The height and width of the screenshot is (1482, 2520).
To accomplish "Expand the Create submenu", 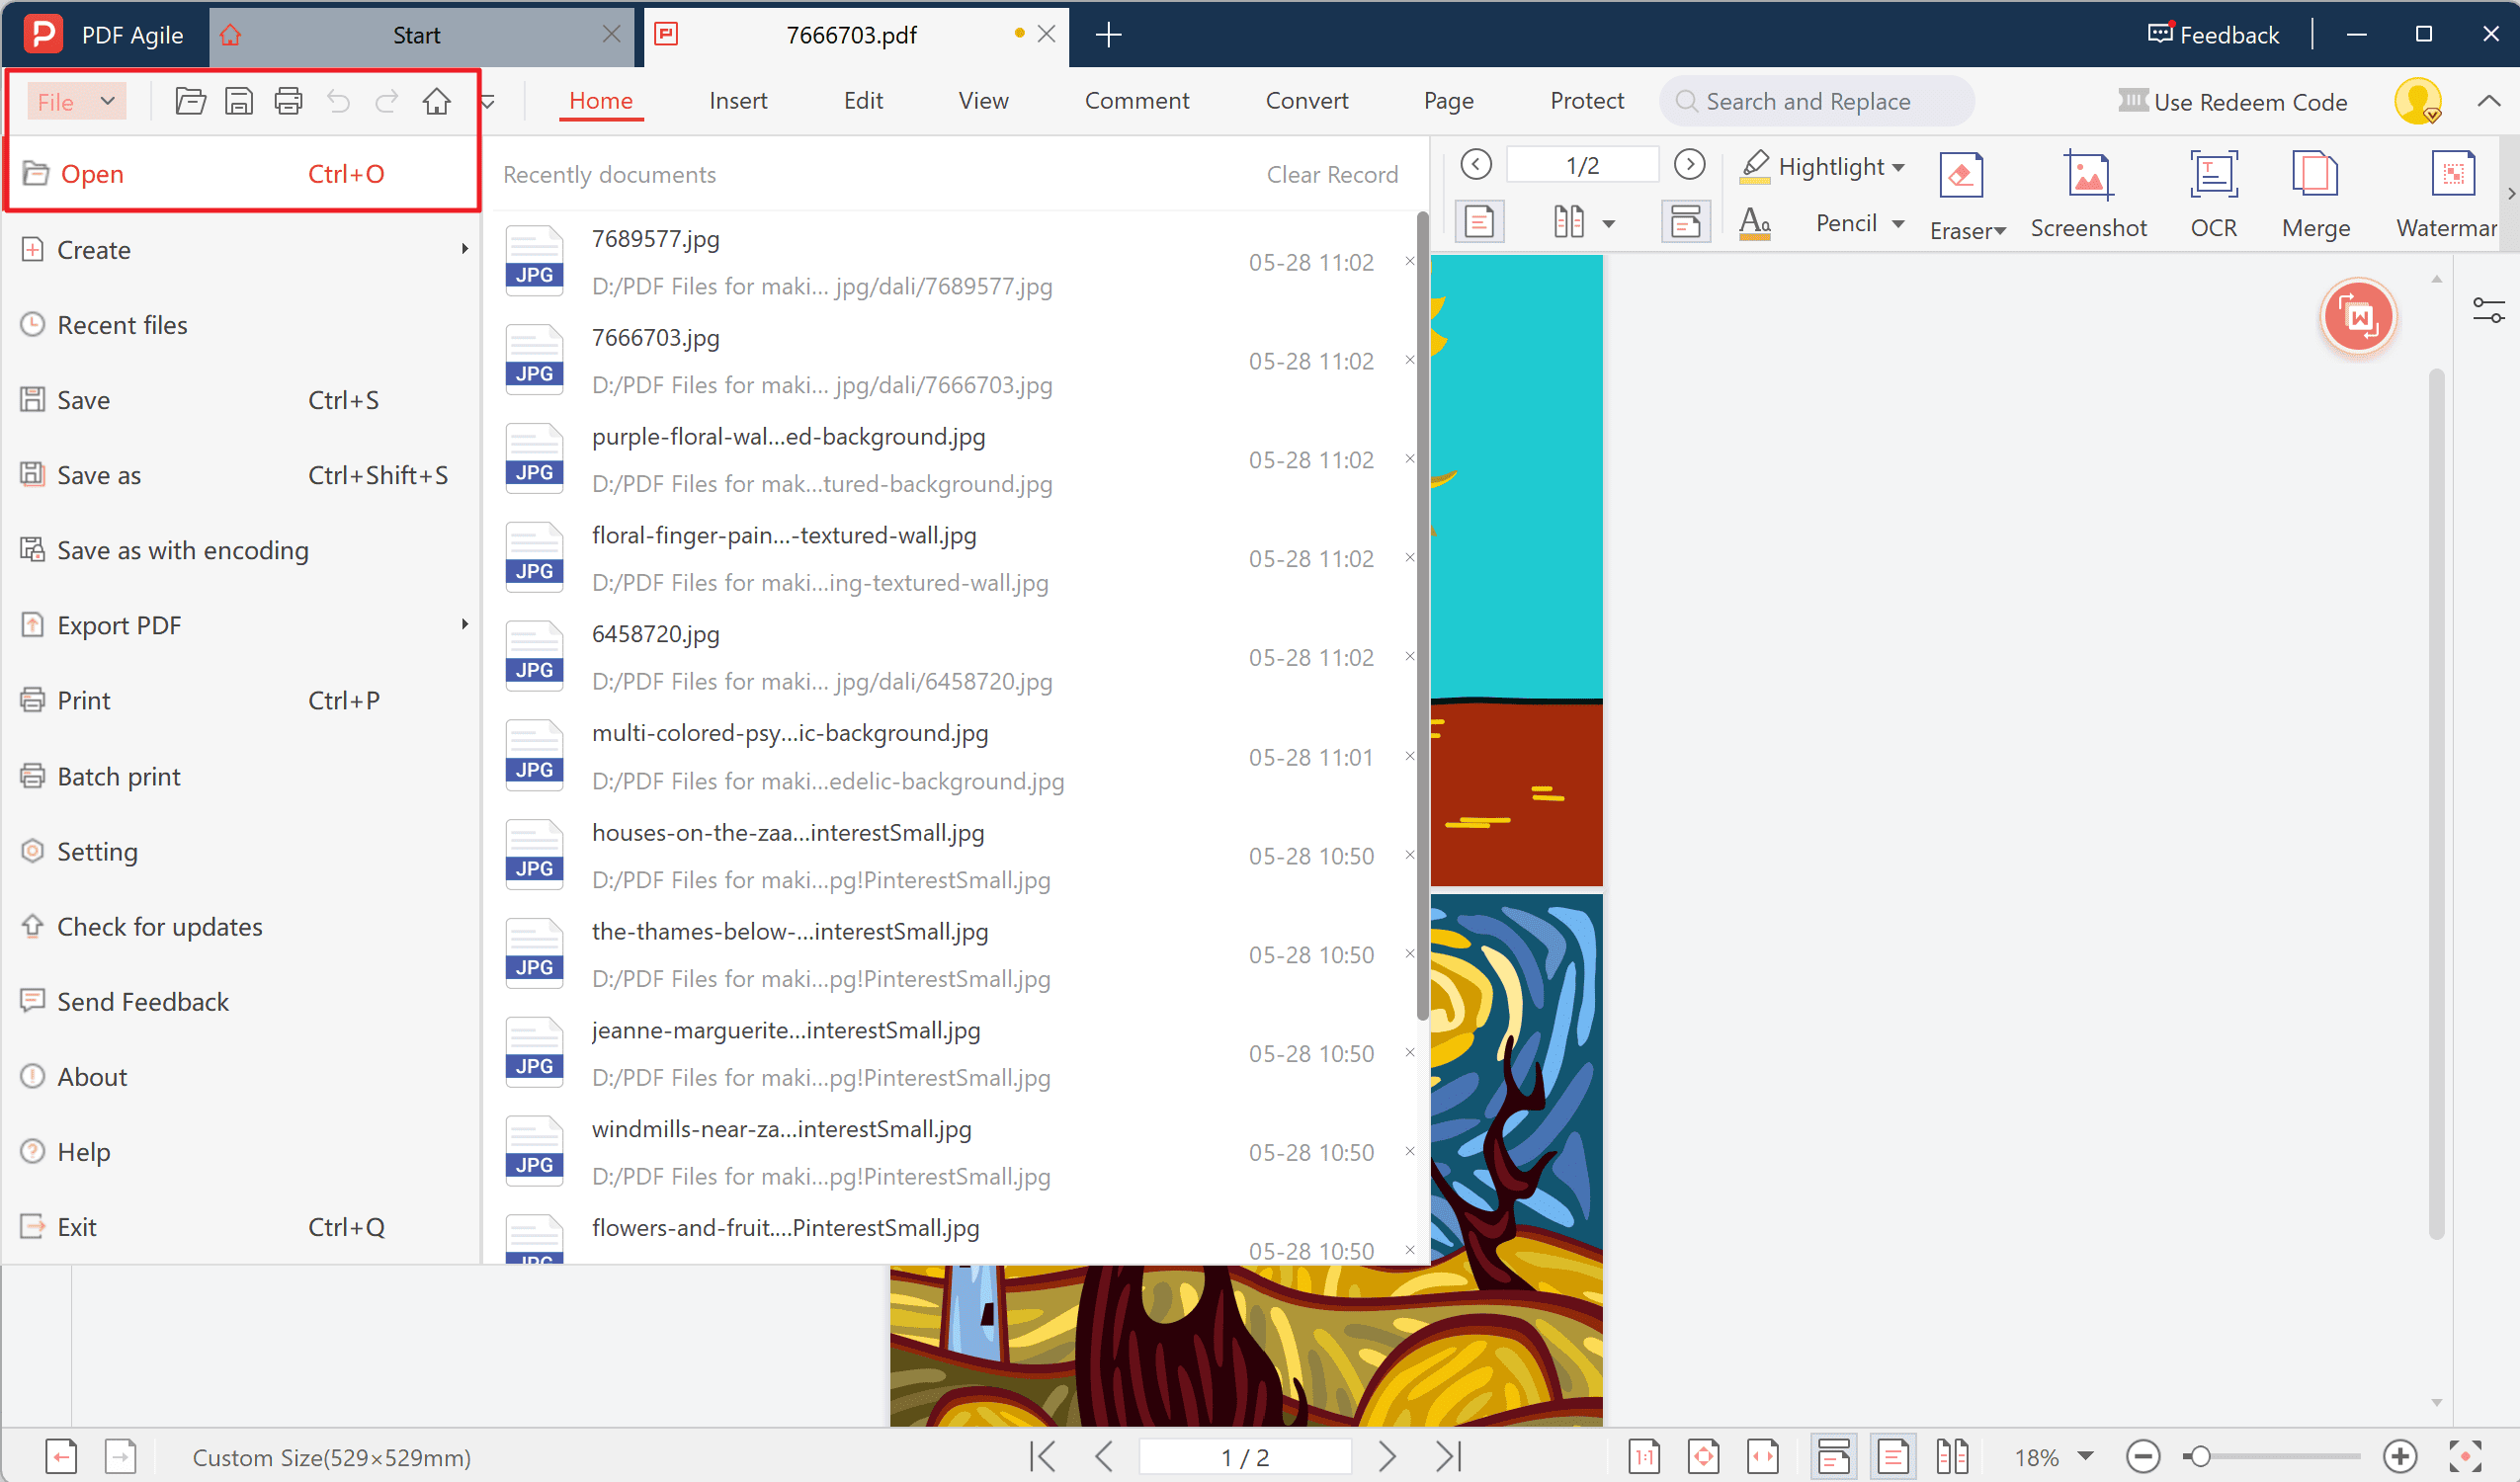I will [464, 249].
